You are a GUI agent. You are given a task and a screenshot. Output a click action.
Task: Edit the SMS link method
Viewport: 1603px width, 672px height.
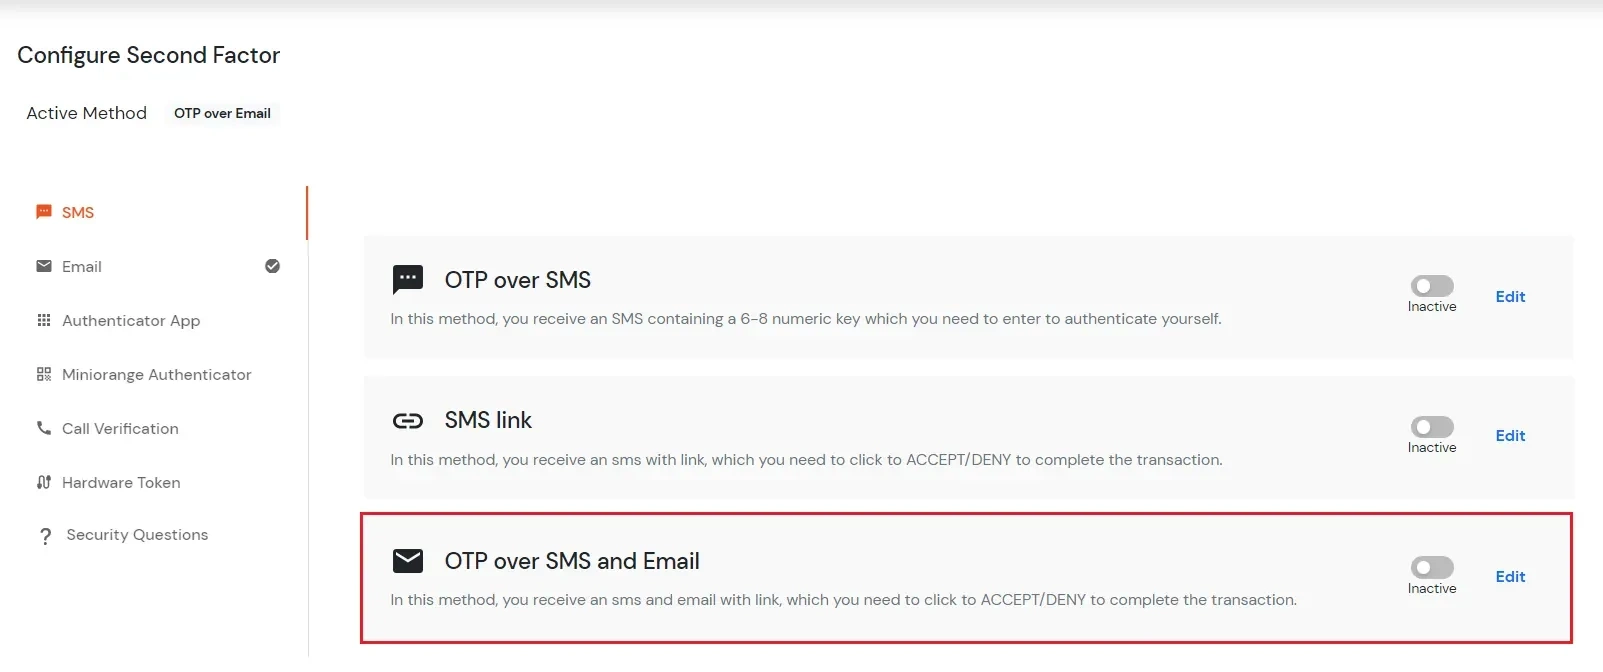[x=1510, y=436]
